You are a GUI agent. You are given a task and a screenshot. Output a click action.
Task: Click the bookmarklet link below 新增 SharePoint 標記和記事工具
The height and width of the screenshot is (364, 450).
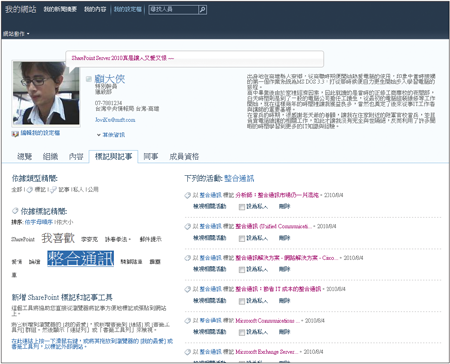coord(92,344)
